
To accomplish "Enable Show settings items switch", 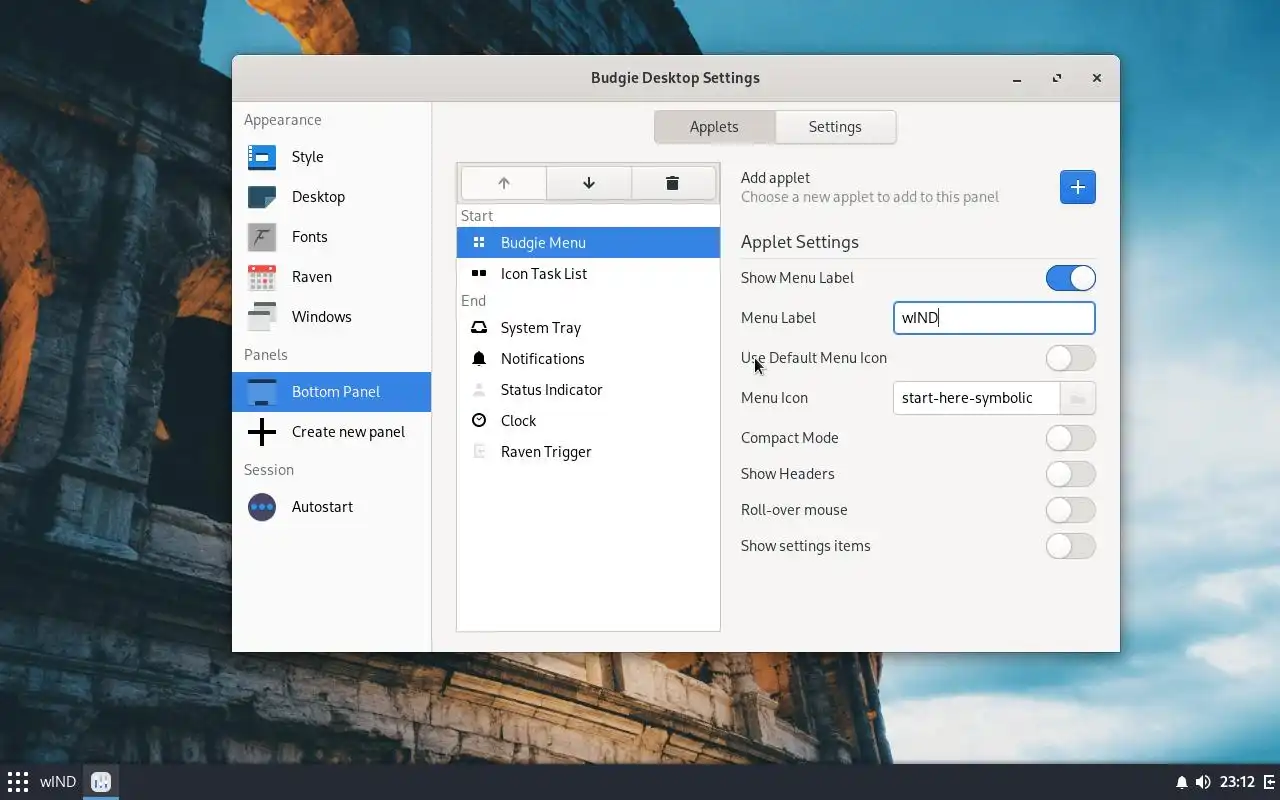I will [x=1071, y=546].
